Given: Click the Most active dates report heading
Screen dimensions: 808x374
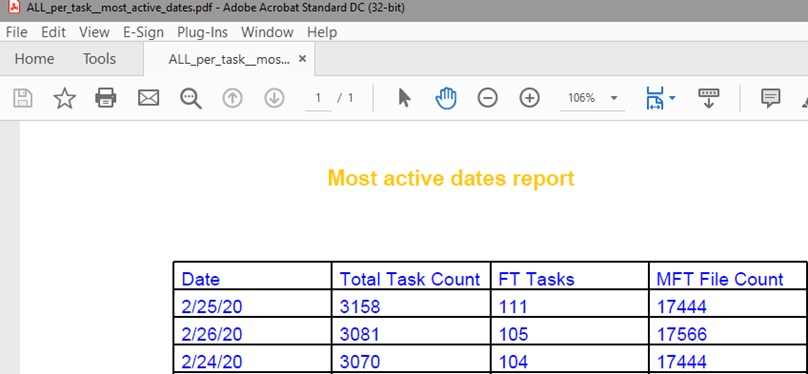Looking at the screenshot, I should point(451,178).
